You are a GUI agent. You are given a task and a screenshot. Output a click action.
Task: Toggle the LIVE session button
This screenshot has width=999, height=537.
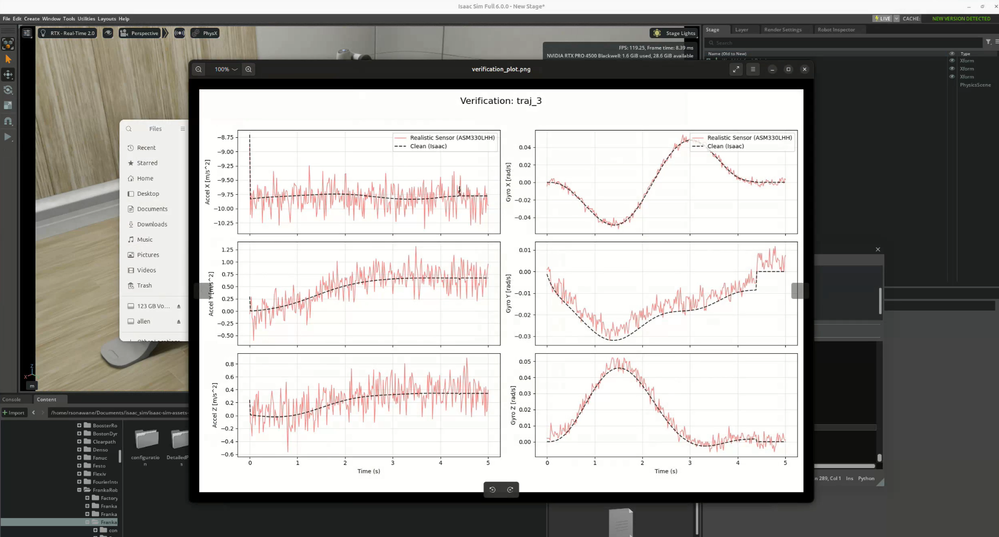click(x=882, y=19)
